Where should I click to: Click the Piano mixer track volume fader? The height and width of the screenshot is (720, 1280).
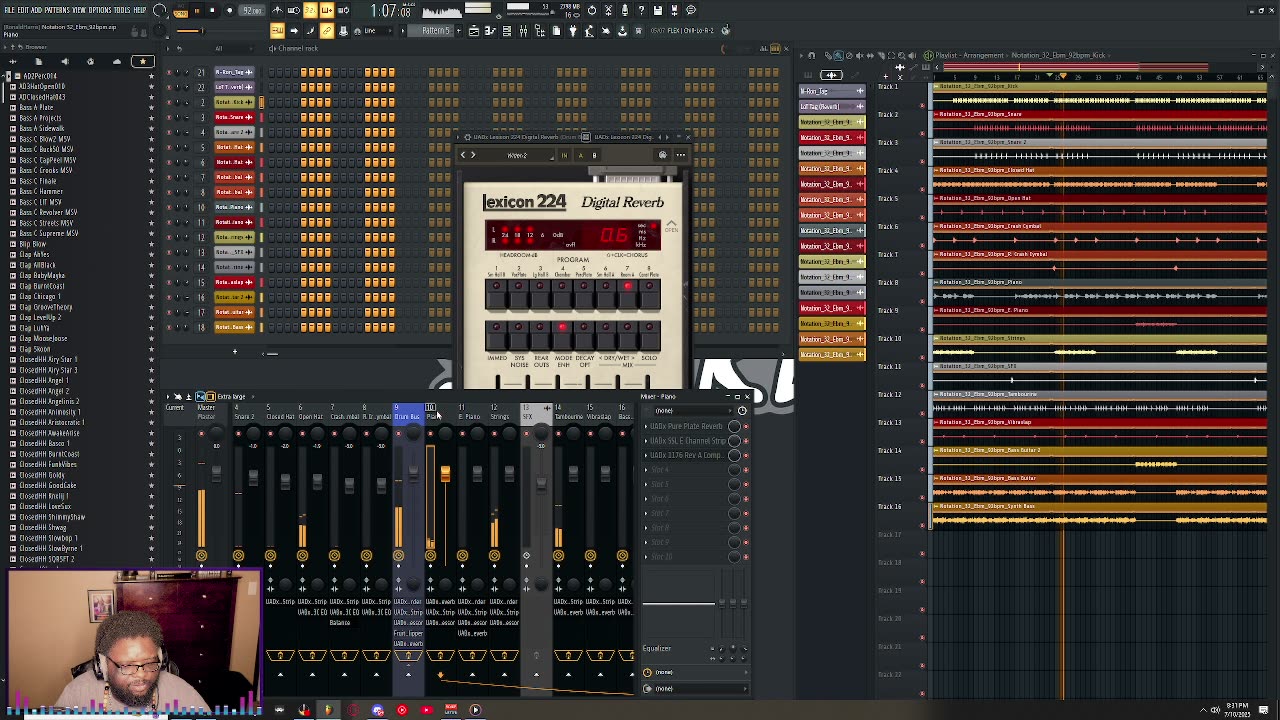(445, 473)
